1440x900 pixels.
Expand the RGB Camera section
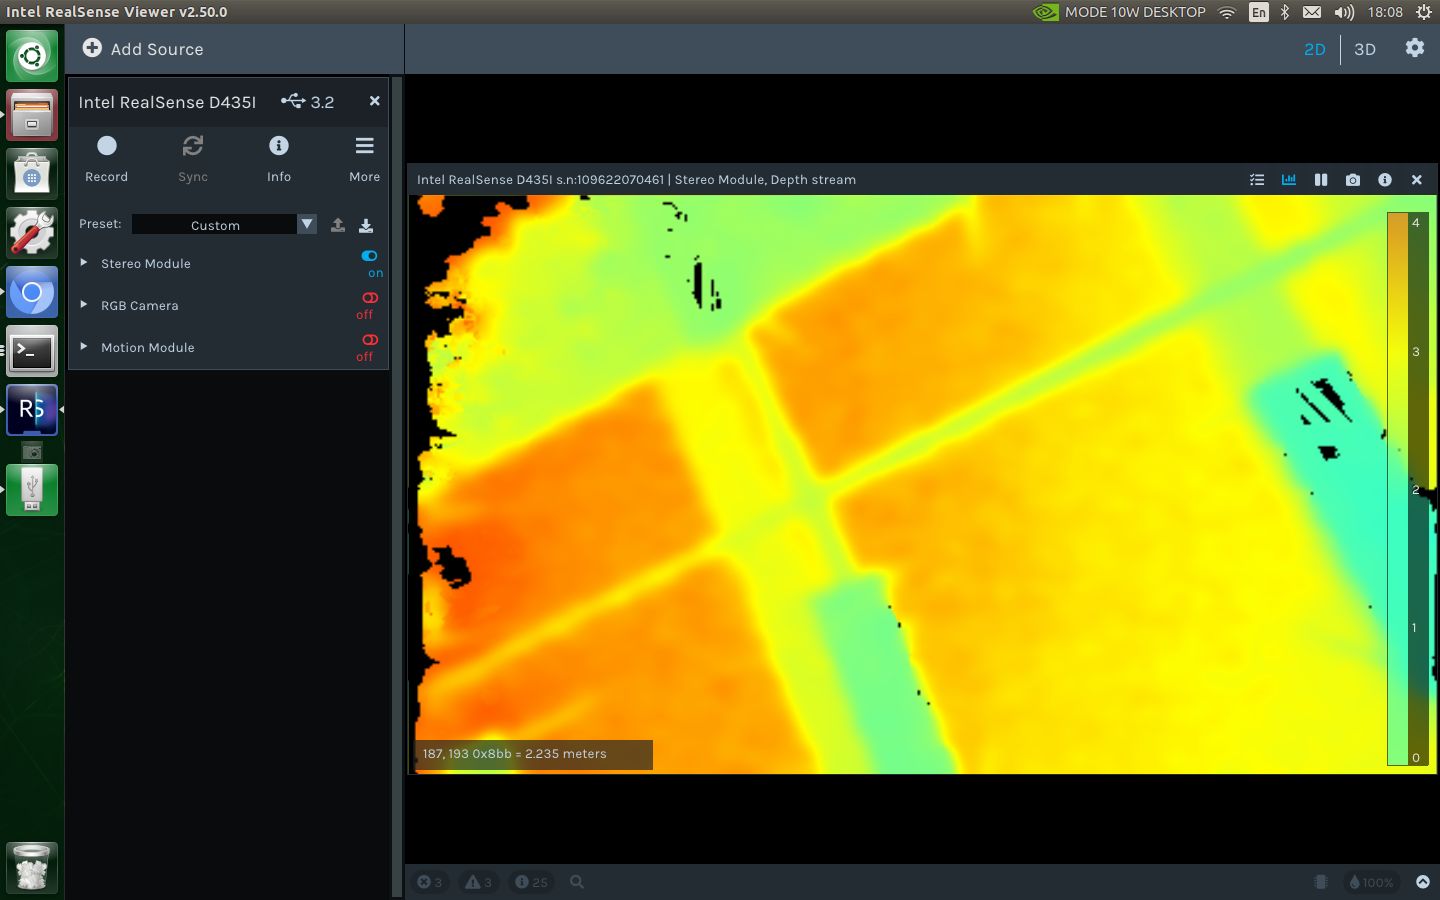click(84, 304)
